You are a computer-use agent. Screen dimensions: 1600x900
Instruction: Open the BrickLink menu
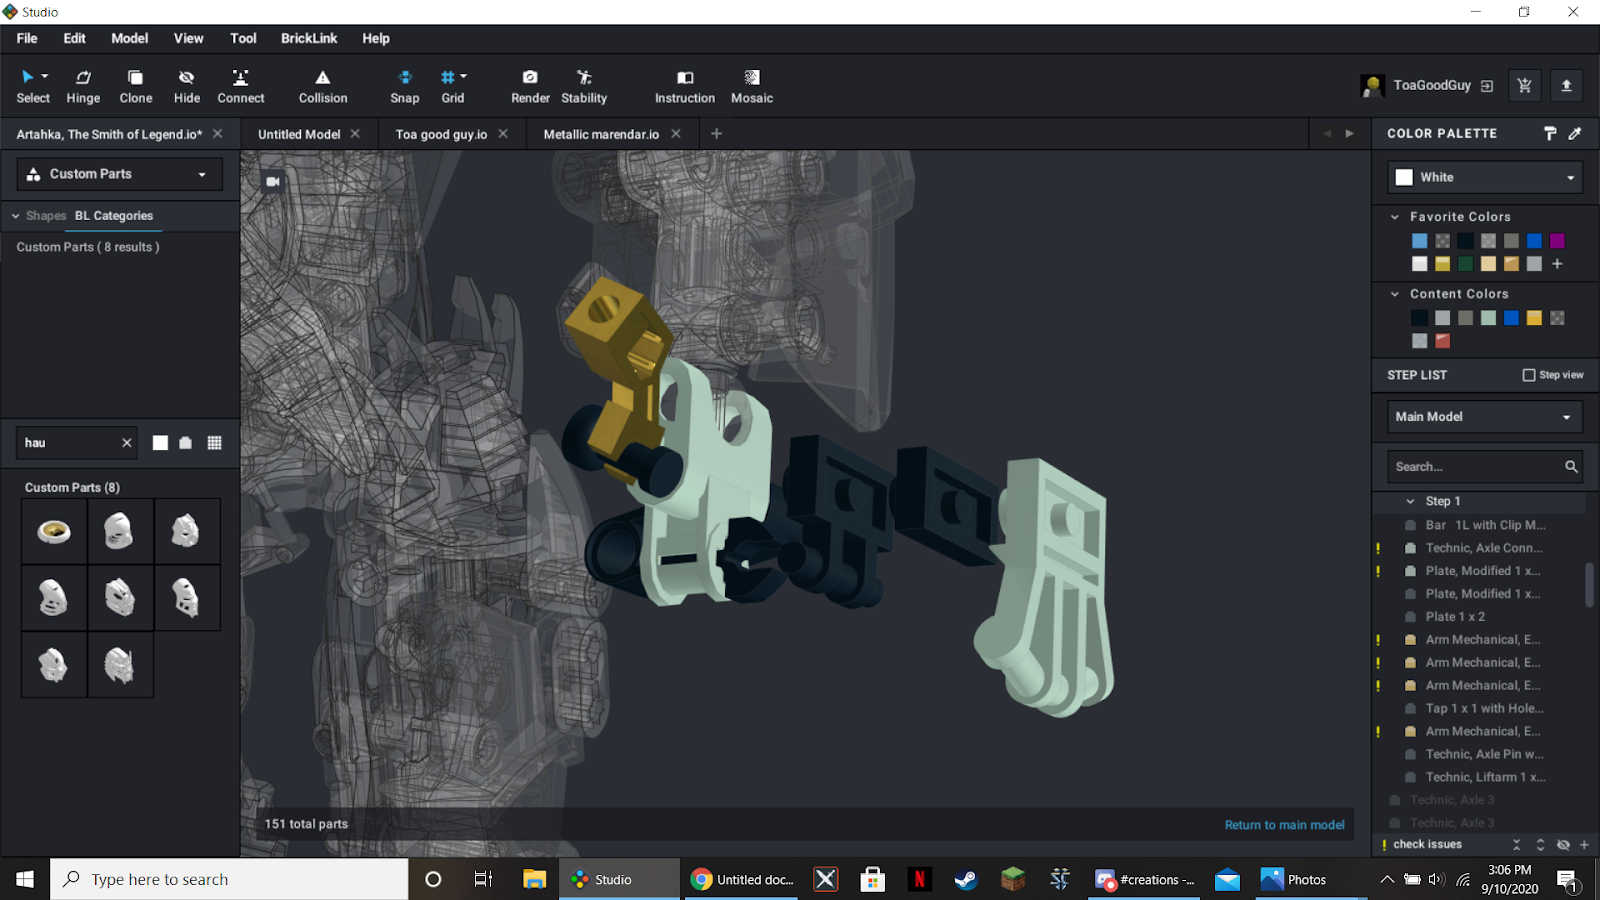tap(309, 38)
